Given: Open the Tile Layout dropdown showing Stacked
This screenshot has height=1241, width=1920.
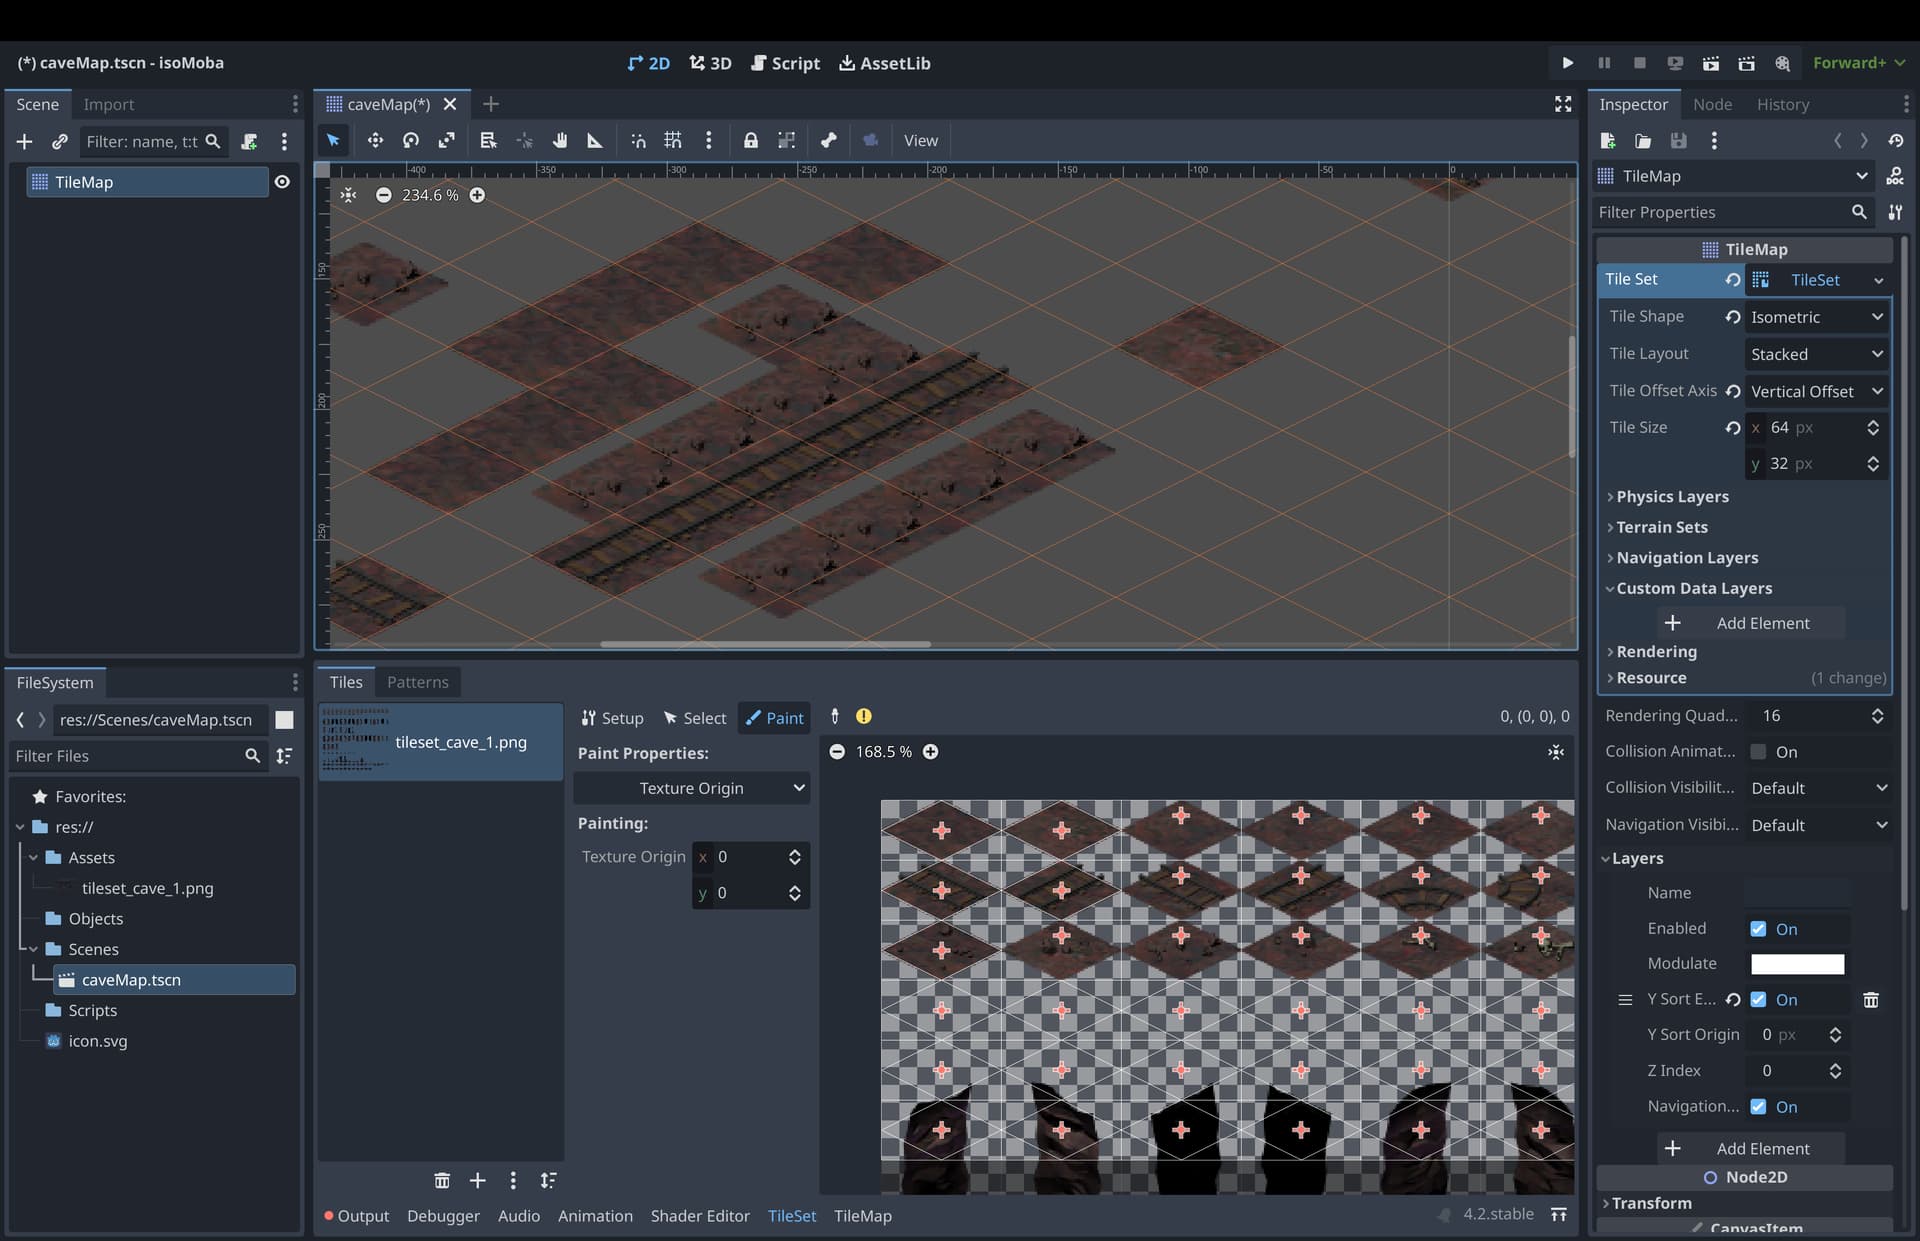Looking at the screenshot, I should (x=1815, y=353).
